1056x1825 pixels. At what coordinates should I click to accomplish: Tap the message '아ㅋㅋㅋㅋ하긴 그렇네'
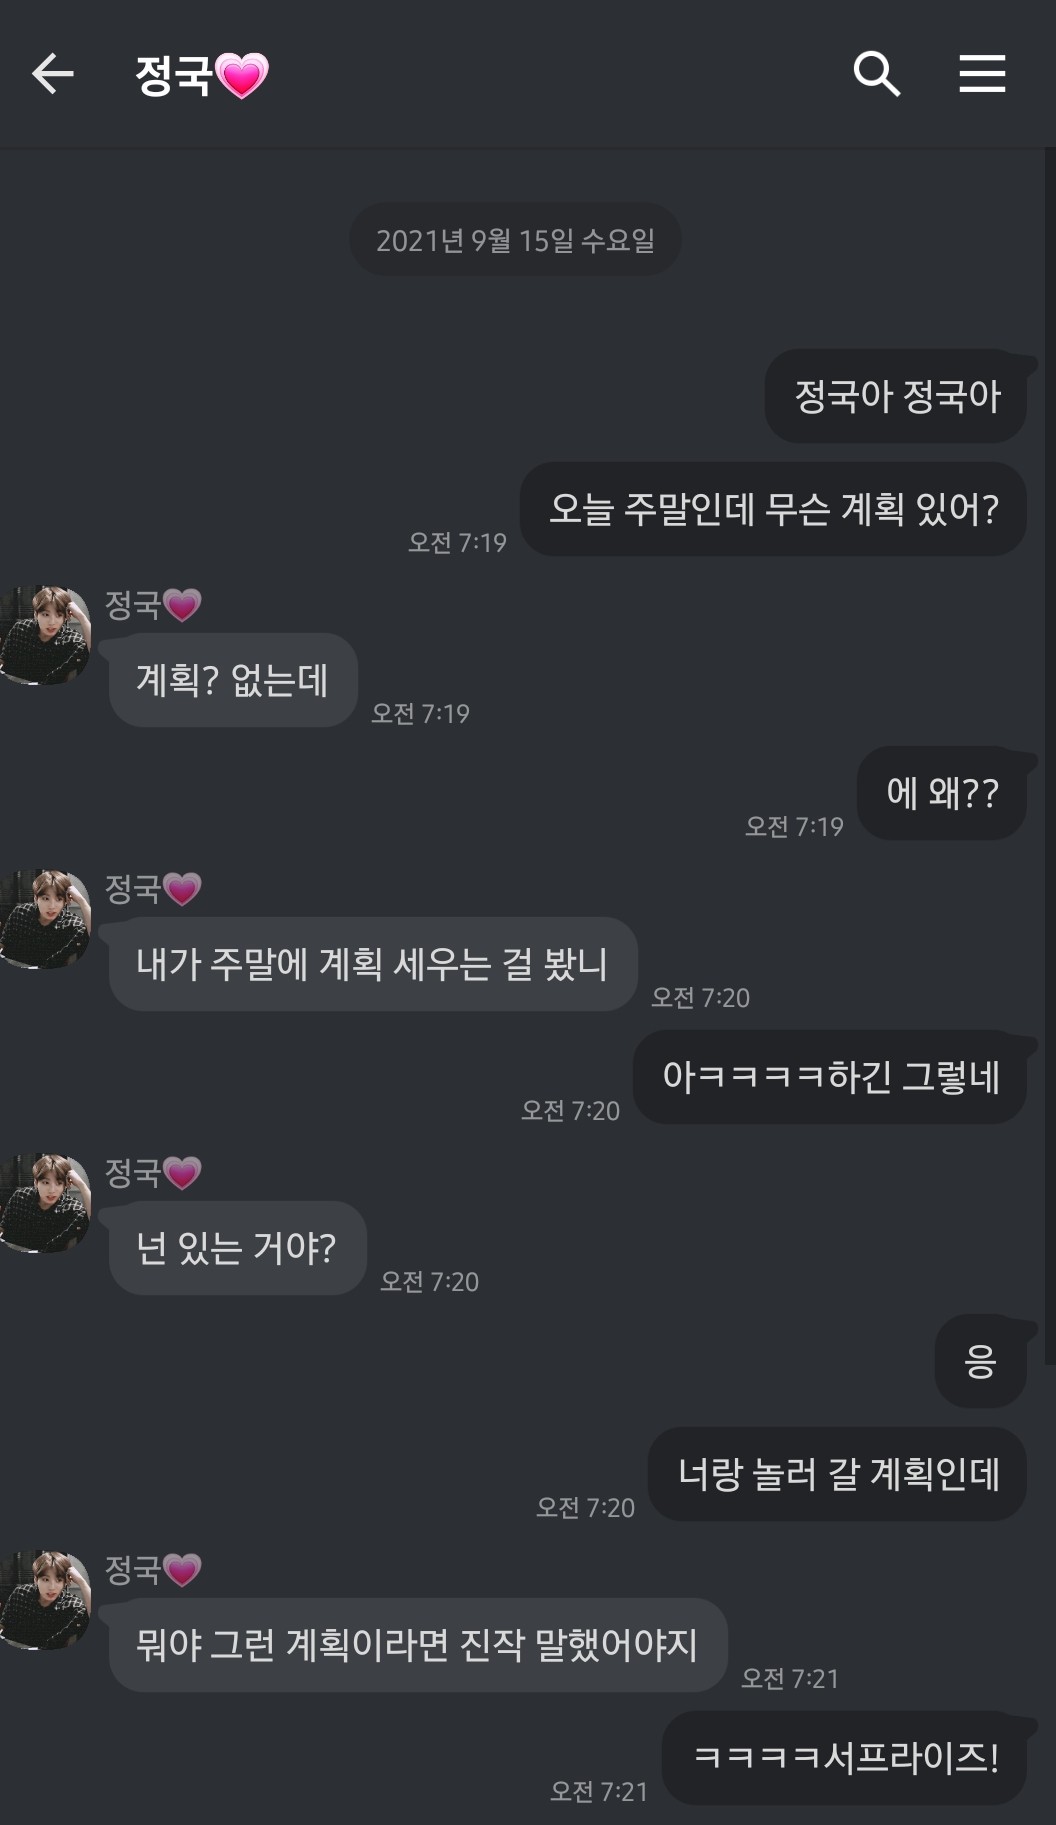point(830,1077)
